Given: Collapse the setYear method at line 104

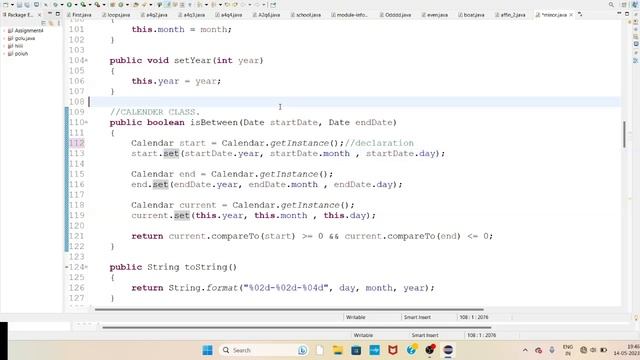Looking at the screenshot, I should (86, 60).
